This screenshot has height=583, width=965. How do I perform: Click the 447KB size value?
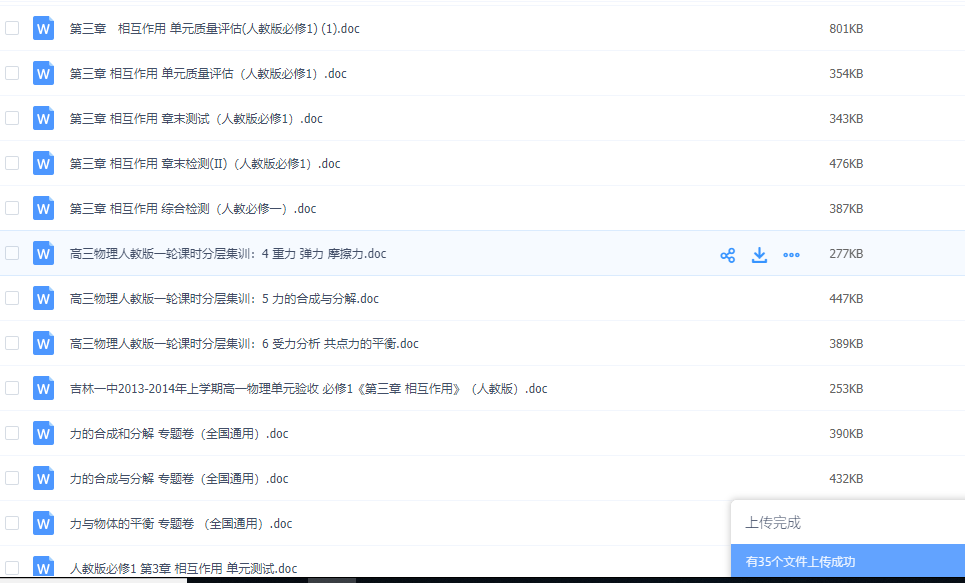(x=846, y=298)
